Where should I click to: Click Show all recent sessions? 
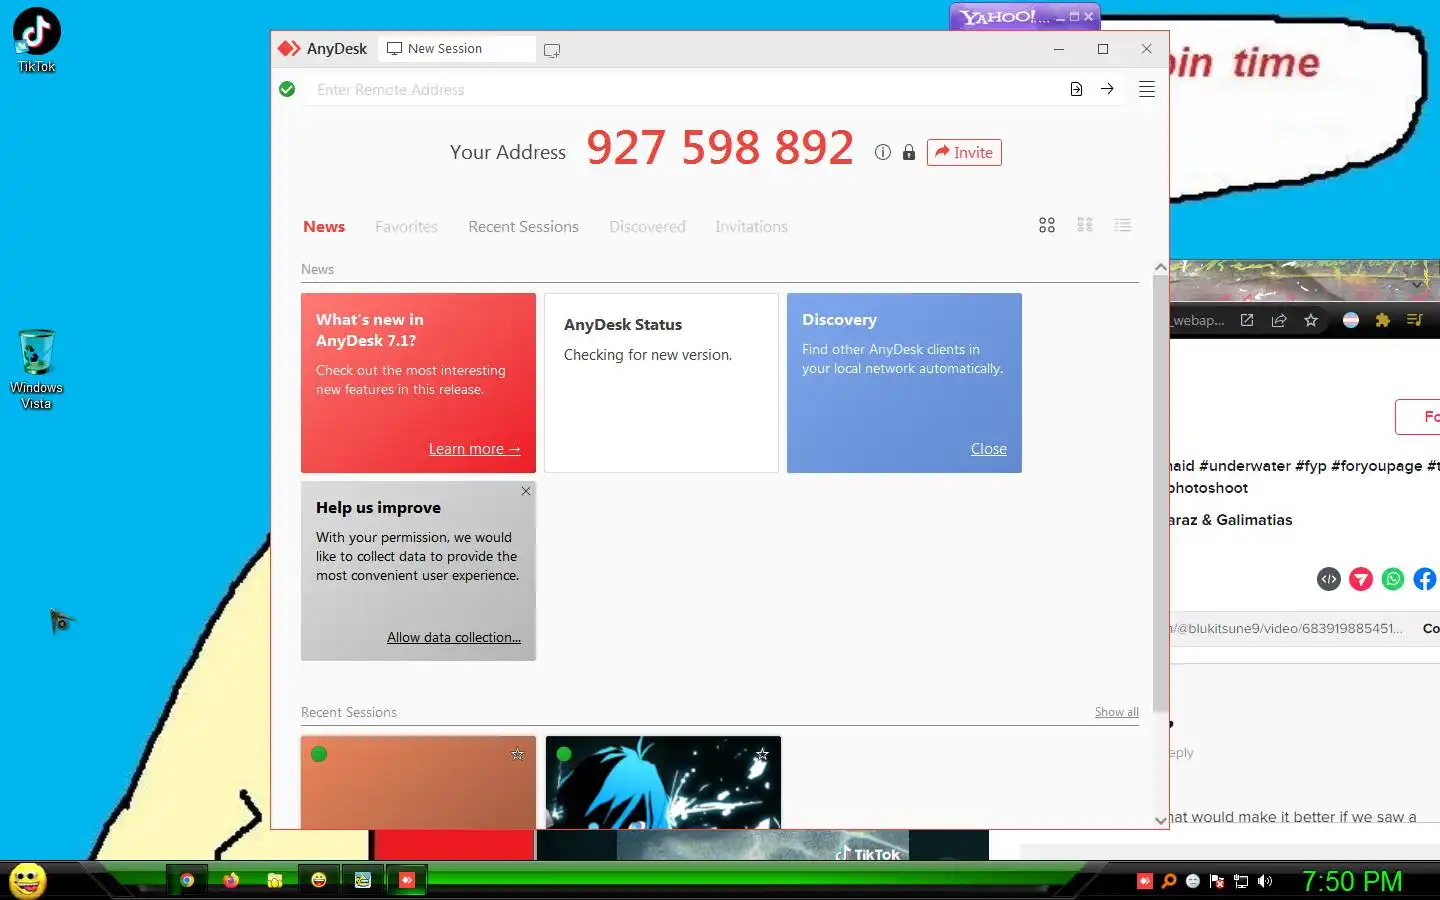1116,712
